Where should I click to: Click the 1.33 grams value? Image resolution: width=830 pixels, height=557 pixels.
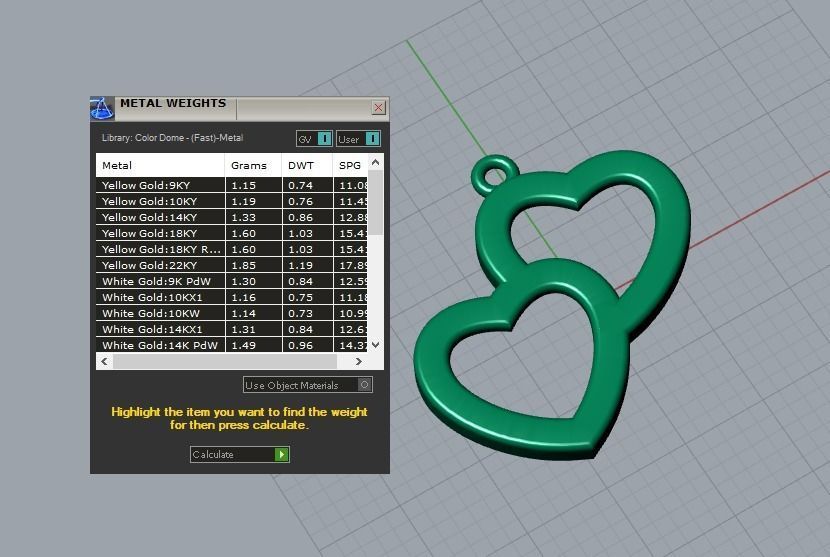click(243, 217)
